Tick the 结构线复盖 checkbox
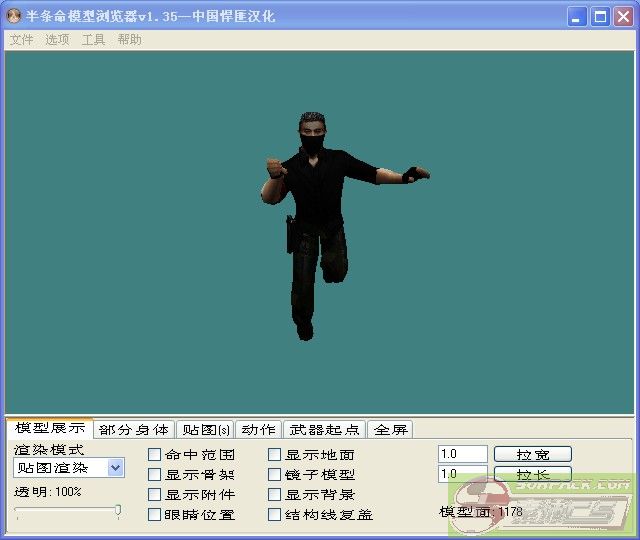This screenshot has width=640, height=540. 275,515
